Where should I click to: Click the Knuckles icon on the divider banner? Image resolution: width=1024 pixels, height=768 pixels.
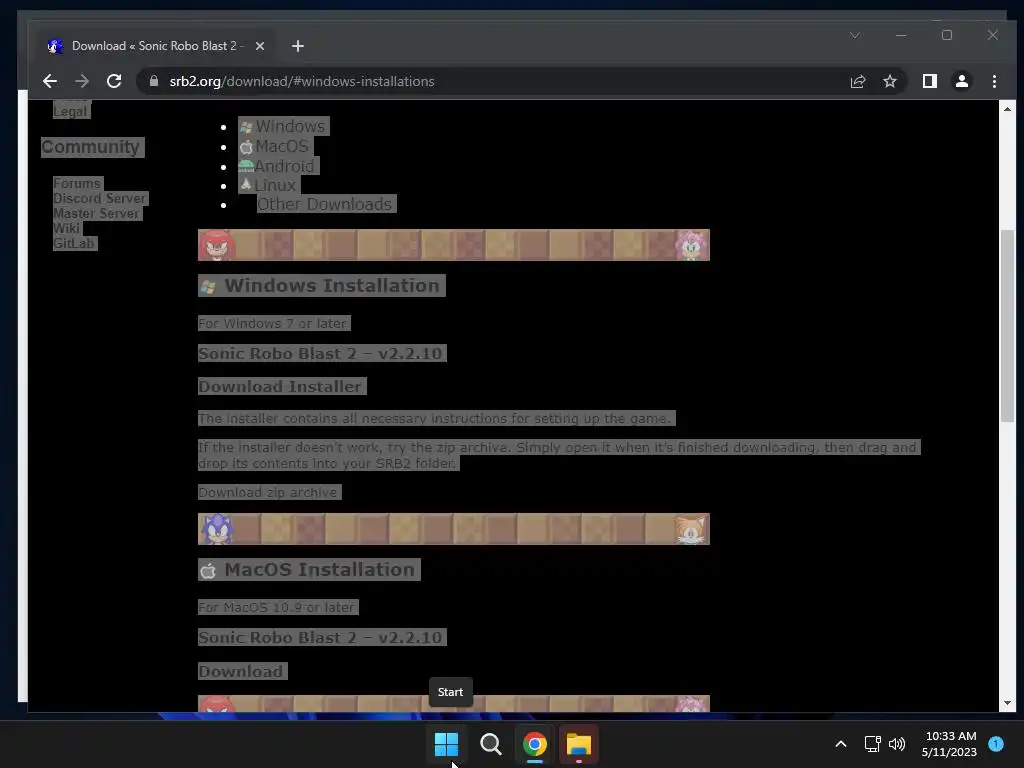pyautogui.click(x=216, y=245)
